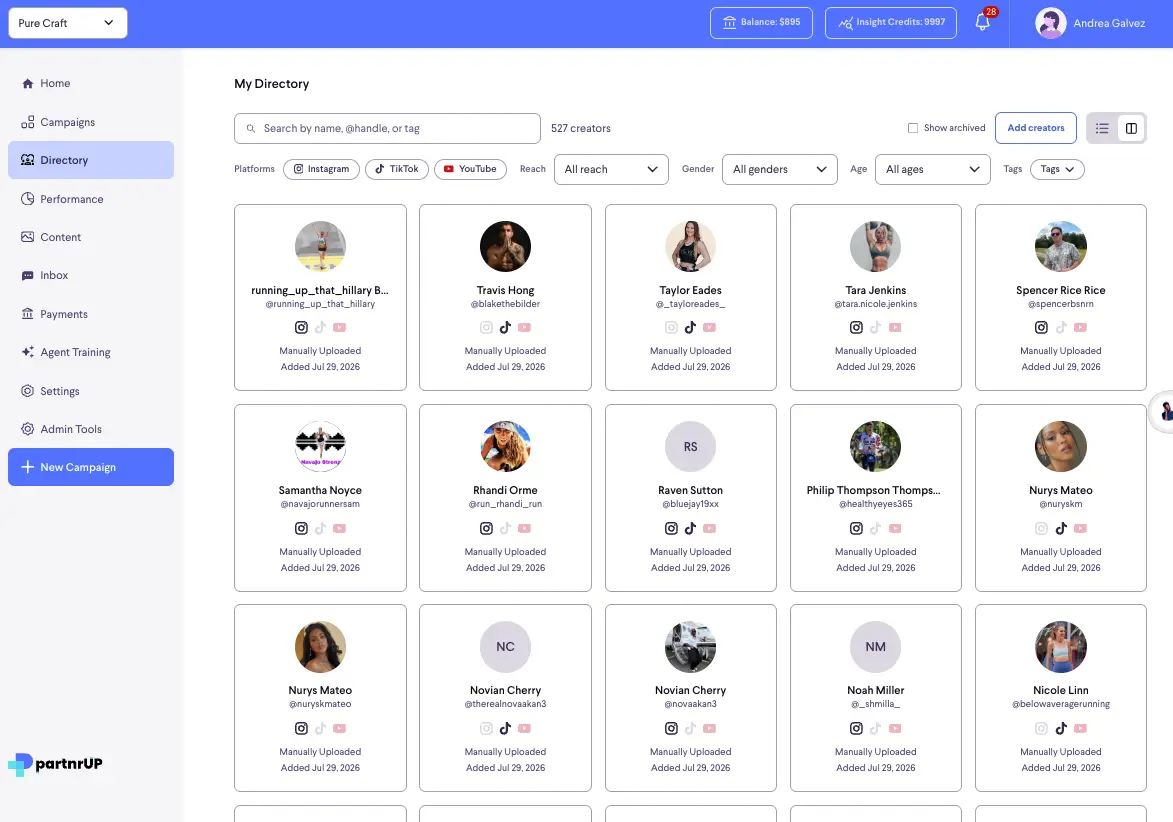Expand the All reach dropdown
Image resolution: width=1173 pixels, height=822 pixels.
(x=611, y=169)
